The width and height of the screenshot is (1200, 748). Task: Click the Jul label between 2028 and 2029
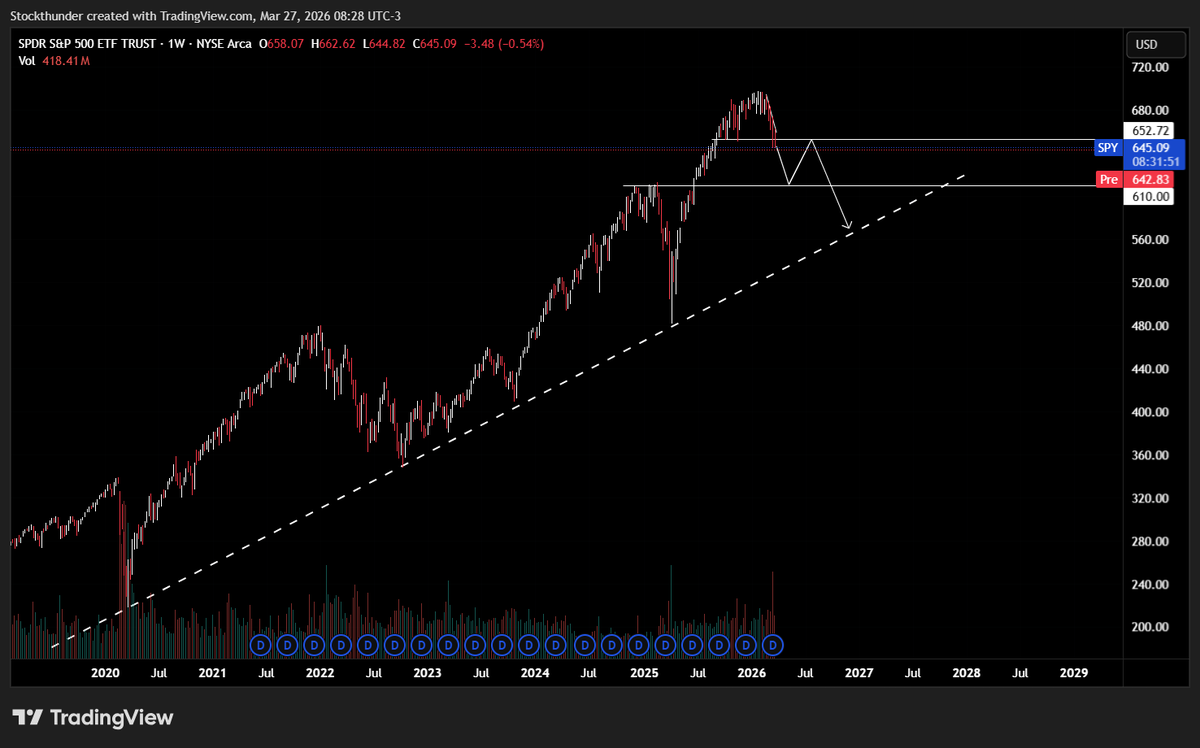coord(1020,674)
